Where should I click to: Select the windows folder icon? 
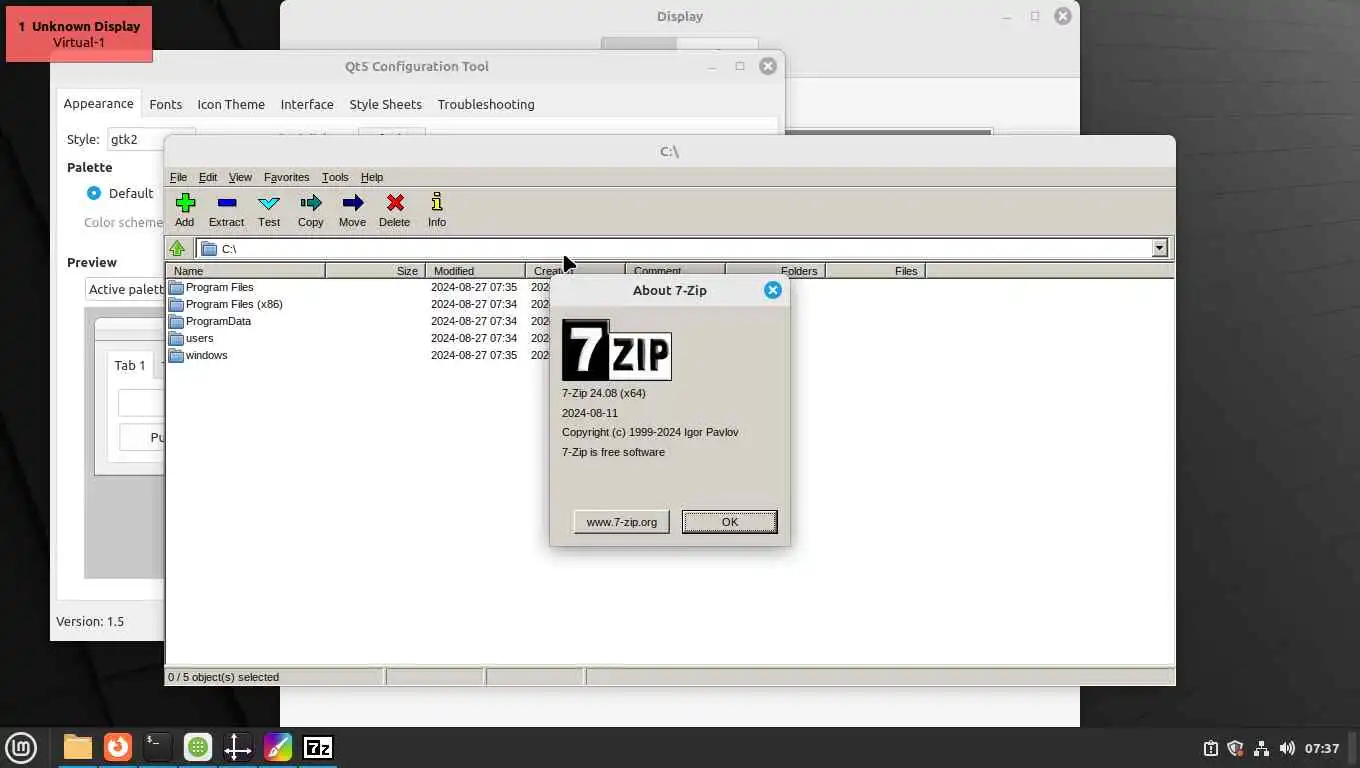coord(176,355)
